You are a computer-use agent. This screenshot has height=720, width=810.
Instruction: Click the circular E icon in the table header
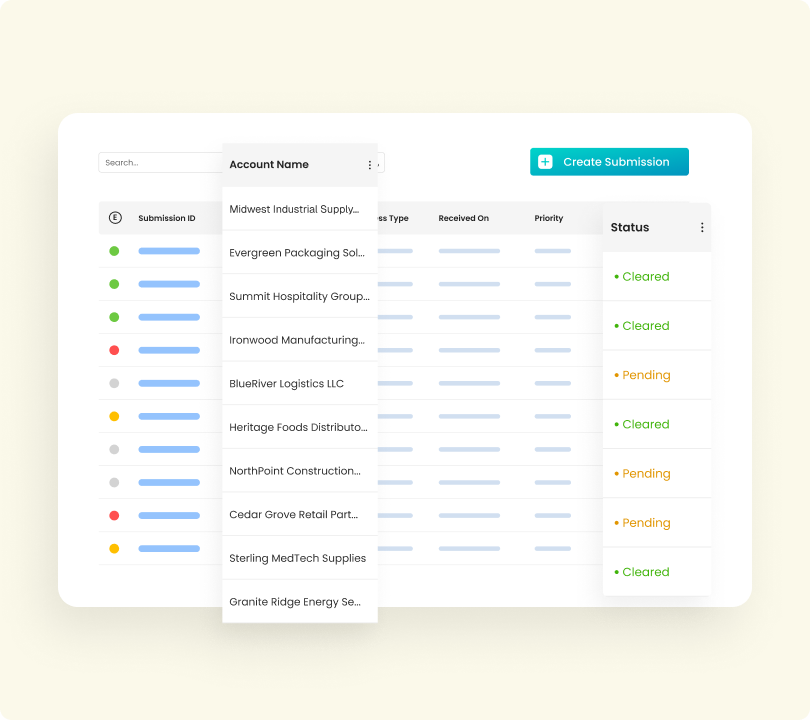[x=113, y=217]
